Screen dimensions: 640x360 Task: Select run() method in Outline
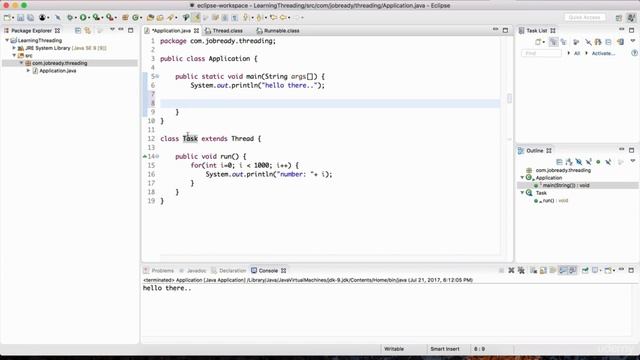click(555, 200)
